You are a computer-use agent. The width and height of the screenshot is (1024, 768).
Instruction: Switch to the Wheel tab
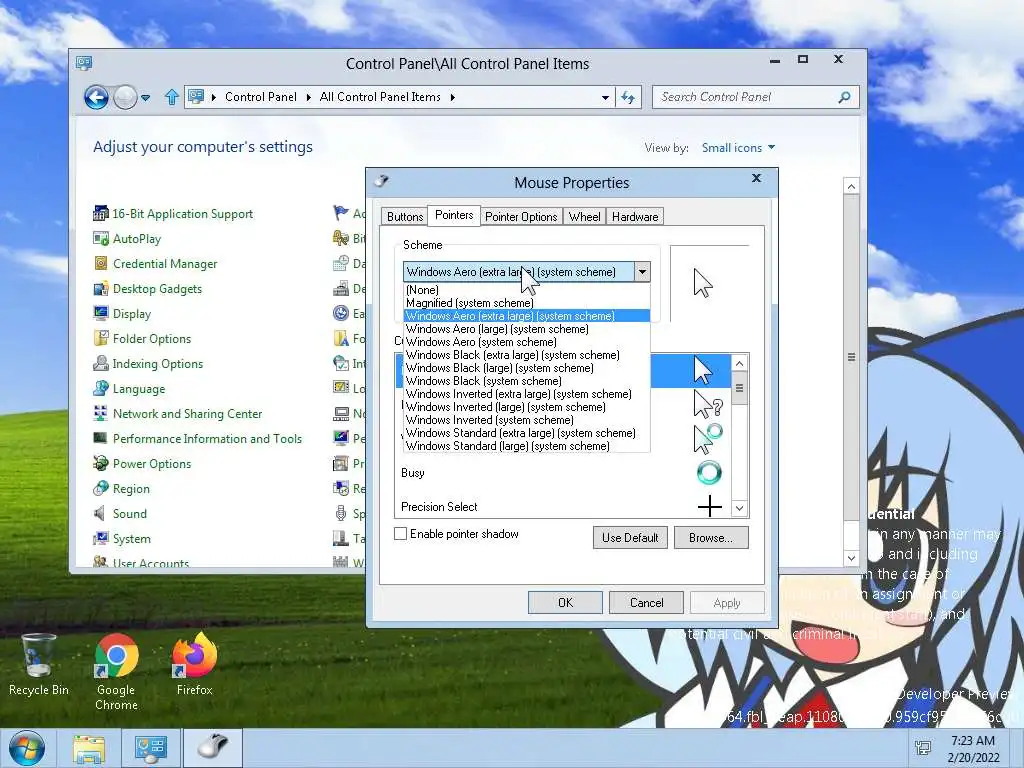coord(584,217)
